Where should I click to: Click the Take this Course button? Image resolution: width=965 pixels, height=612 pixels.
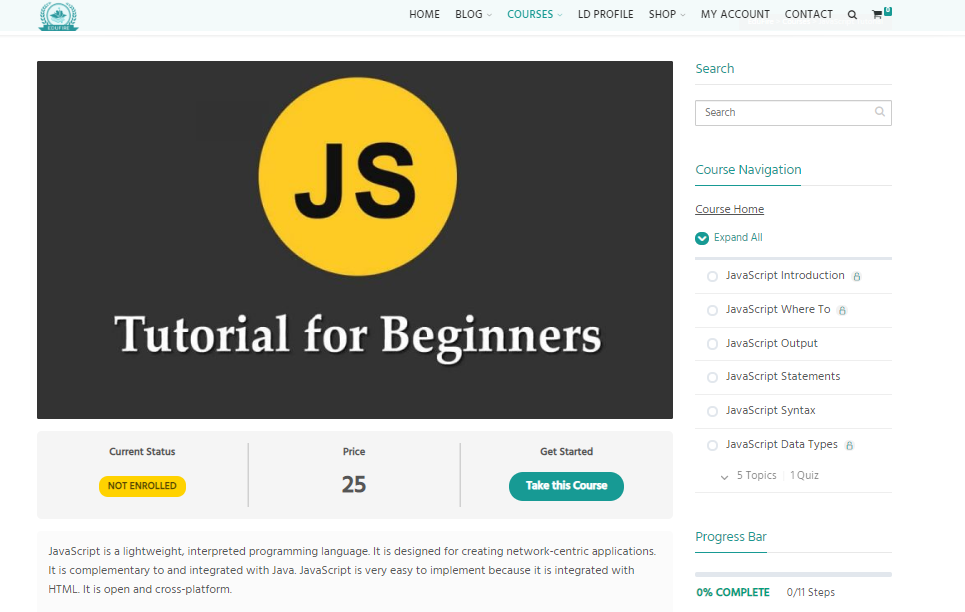click(x=566, y=486)
